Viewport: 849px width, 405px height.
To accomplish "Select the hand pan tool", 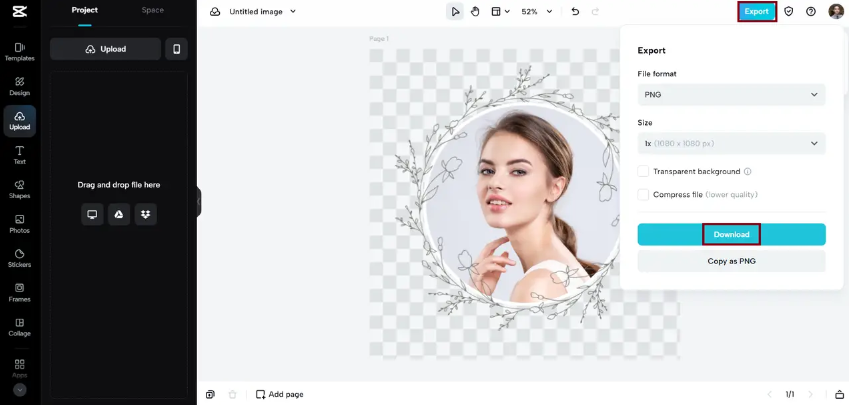I will (476, 12).
